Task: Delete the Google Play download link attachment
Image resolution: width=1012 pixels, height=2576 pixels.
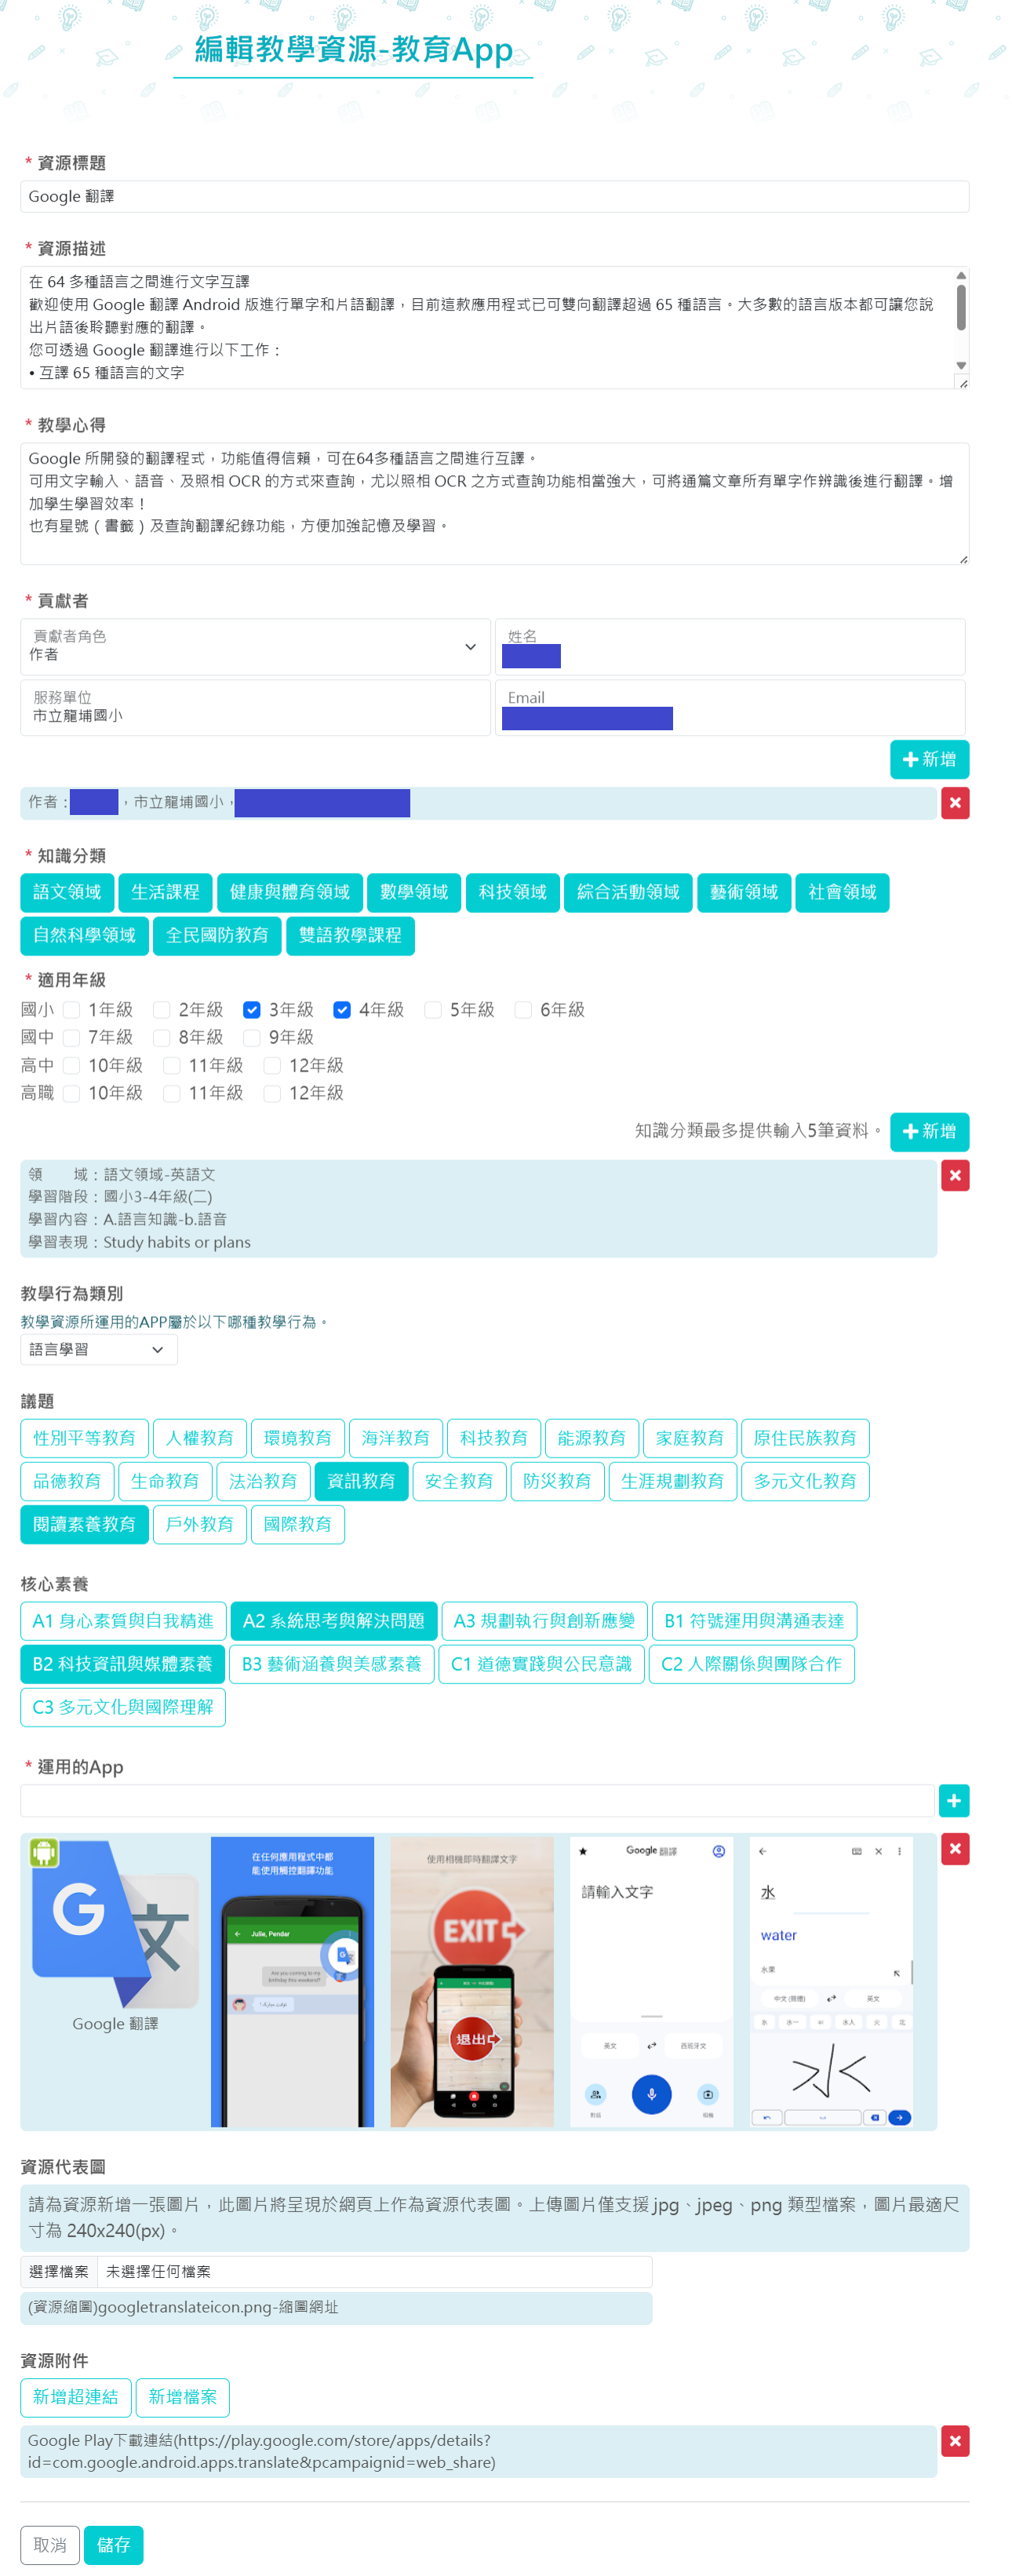Action: click(x=955, y=2441)
